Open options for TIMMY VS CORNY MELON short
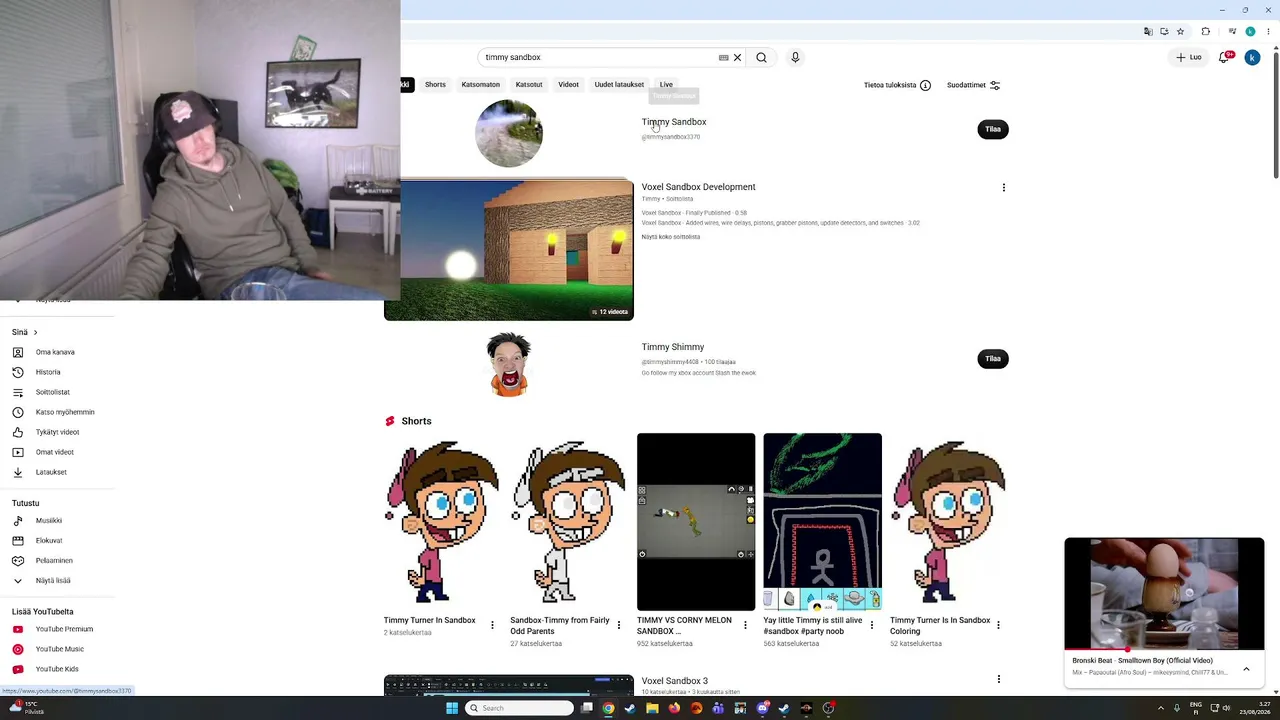The width and height of the screenshot is (1280, 720). tap(745, 625)
